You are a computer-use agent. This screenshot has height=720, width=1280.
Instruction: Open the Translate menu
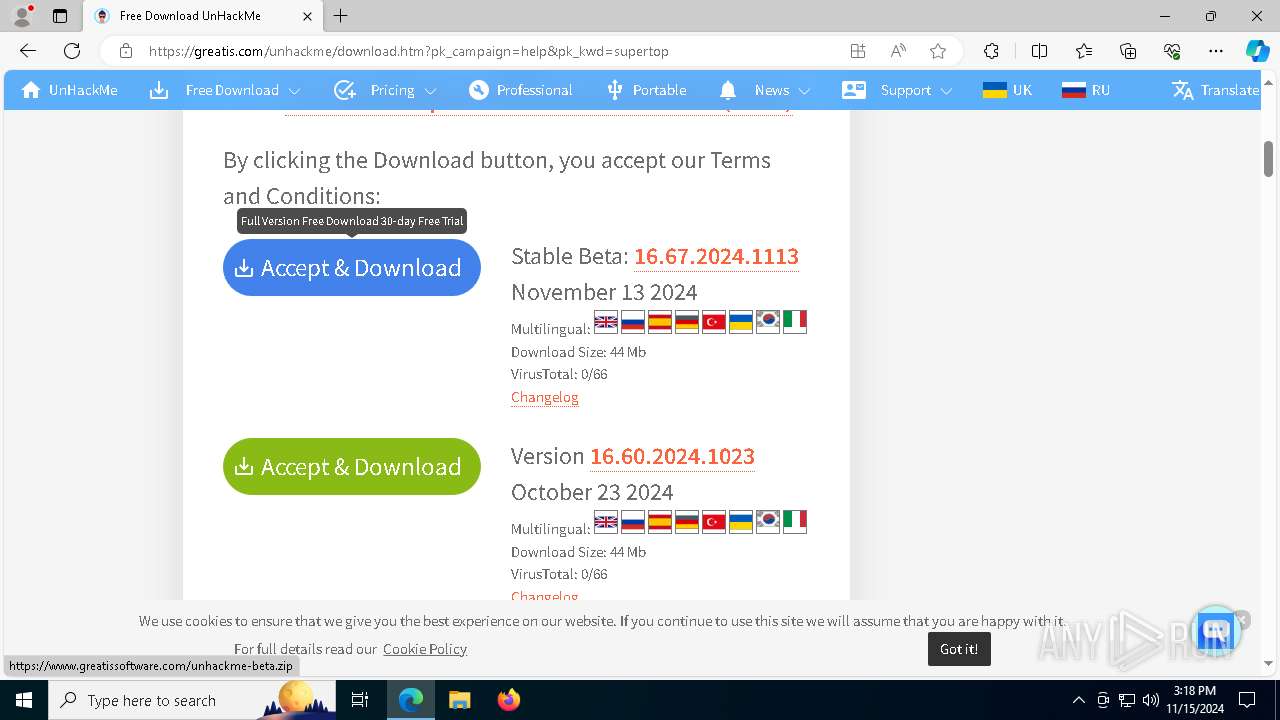click(1216, 90)
